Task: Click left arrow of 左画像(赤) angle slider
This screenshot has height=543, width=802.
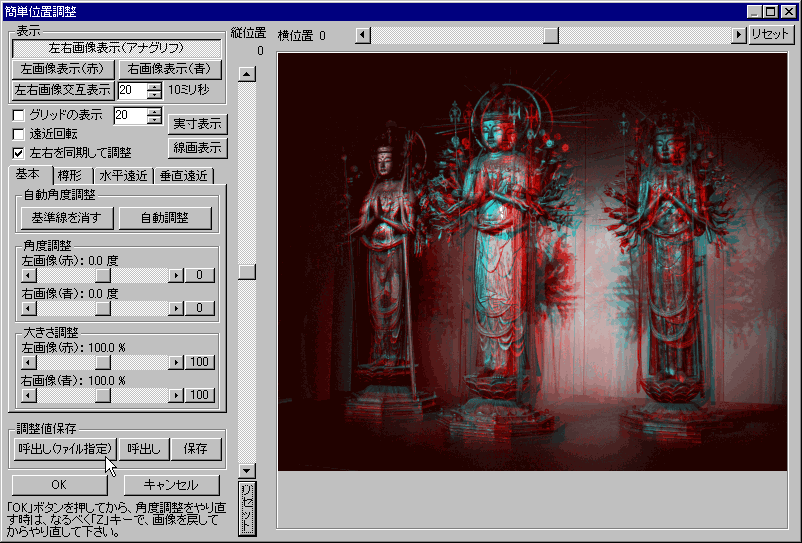Action: [x=29, y=276]
